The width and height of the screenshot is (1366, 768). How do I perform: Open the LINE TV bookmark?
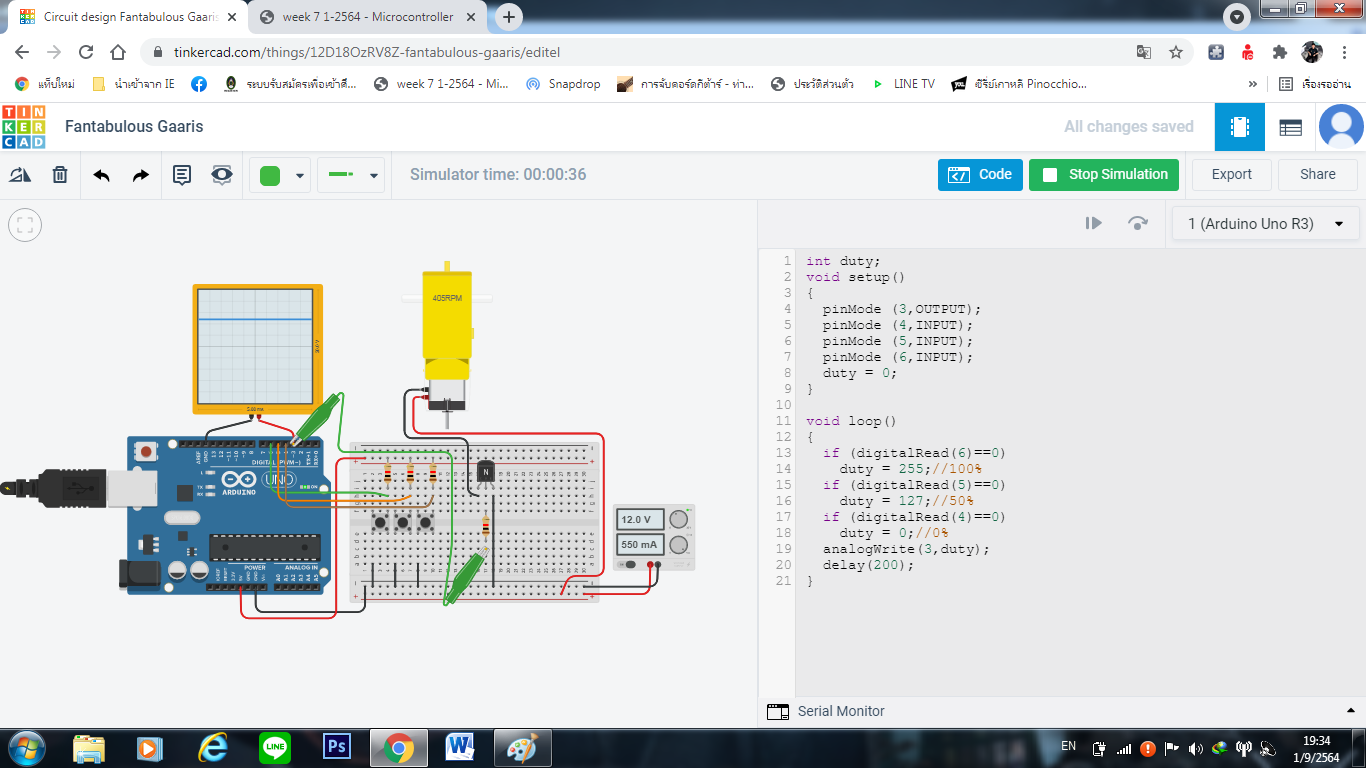pyautogui.click(x=903, y=84)
